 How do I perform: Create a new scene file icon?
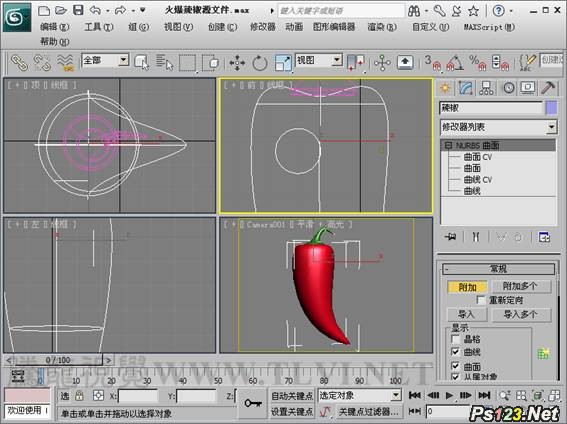pos(44,10)
